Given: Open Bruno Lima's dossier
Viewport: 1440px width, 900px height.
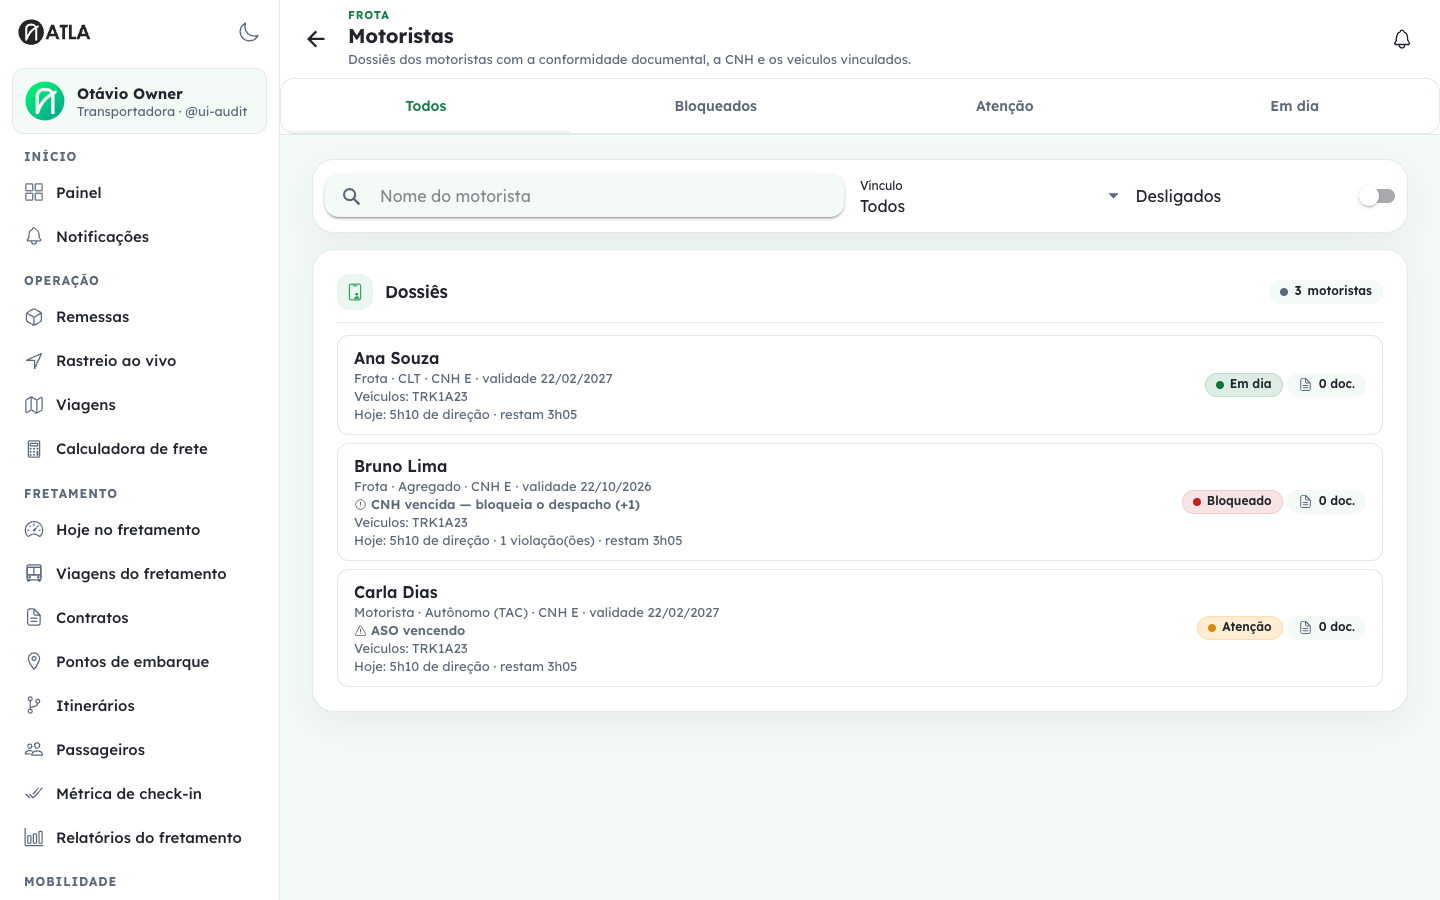Looking at the screenshot, I should pos(860,502).
